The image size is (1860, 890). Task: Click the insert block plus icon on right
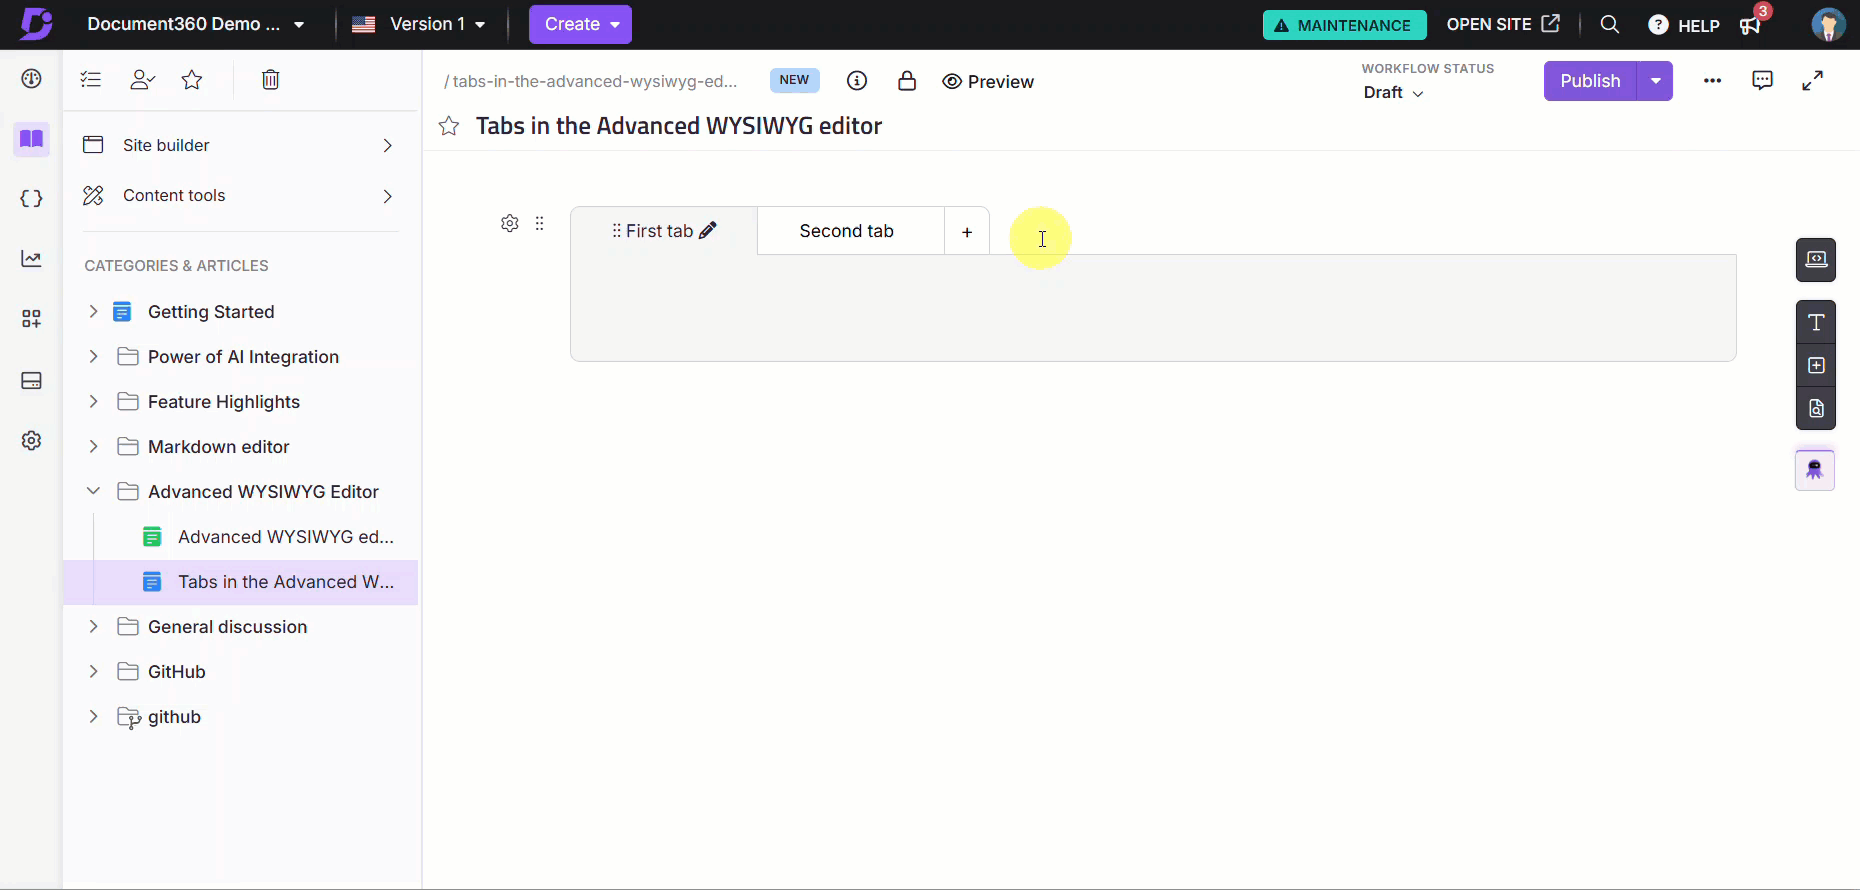[x=1816, y=365]
